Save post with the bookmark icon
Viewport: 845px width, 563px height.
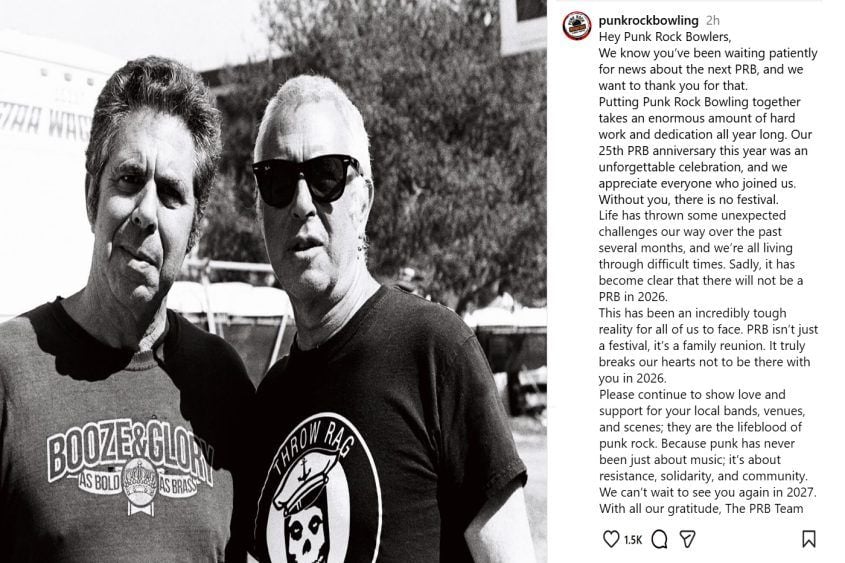point(808,539)
